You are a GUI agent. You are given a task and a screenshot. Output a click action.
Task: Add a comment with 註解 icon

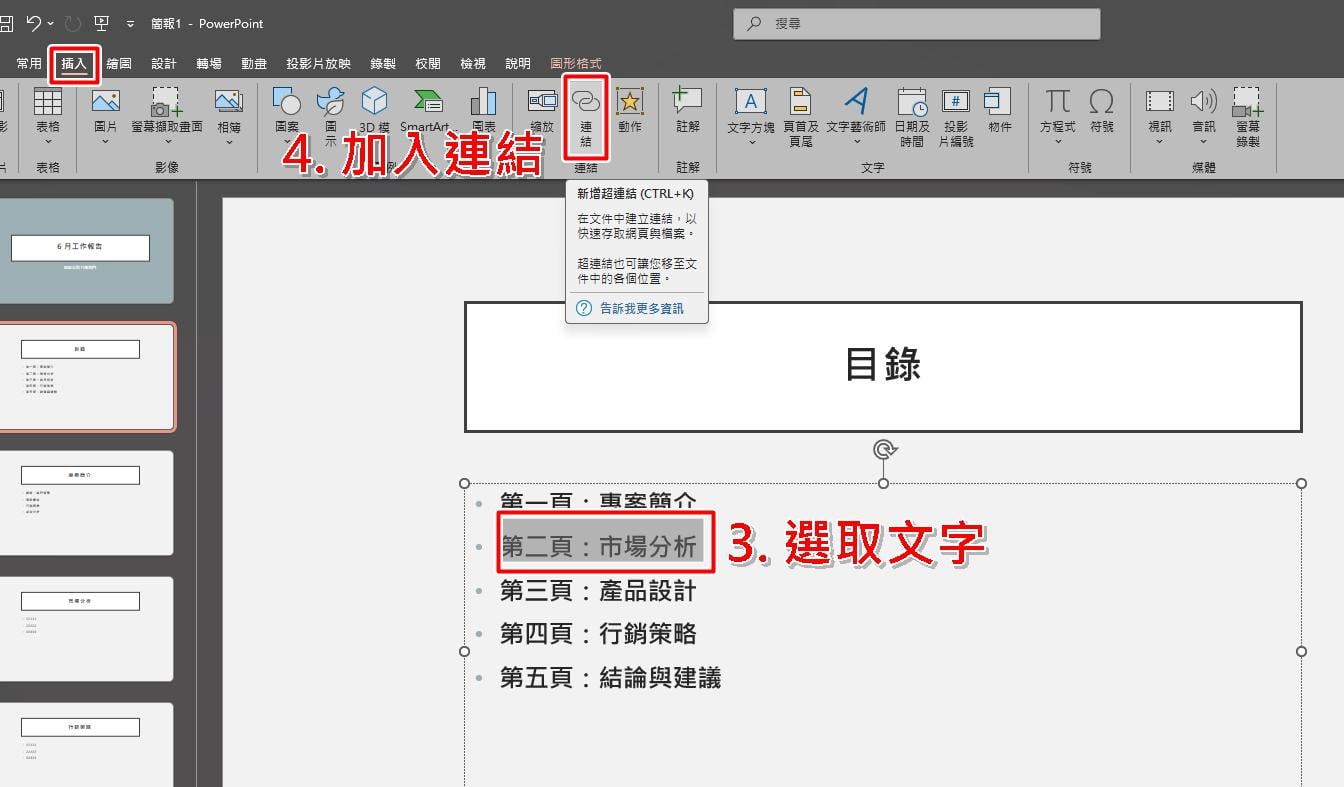688,102
